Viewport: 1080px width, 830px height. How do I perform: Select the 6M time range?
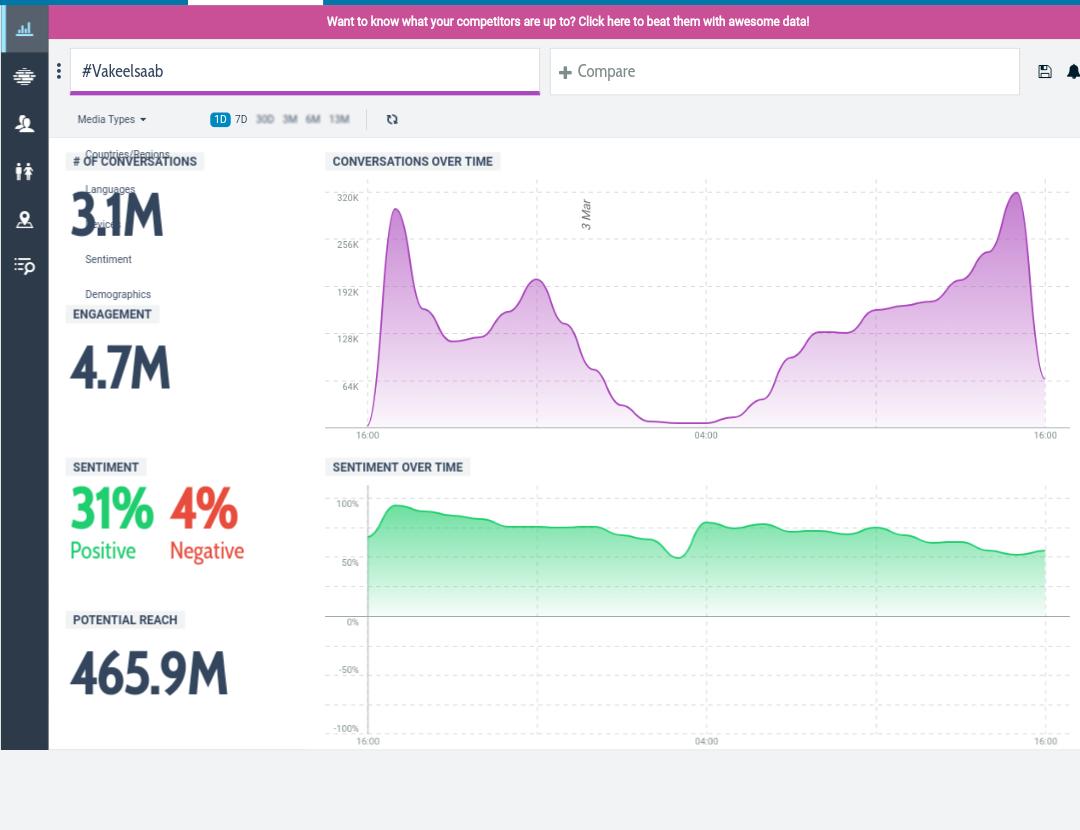coord(313,119)
